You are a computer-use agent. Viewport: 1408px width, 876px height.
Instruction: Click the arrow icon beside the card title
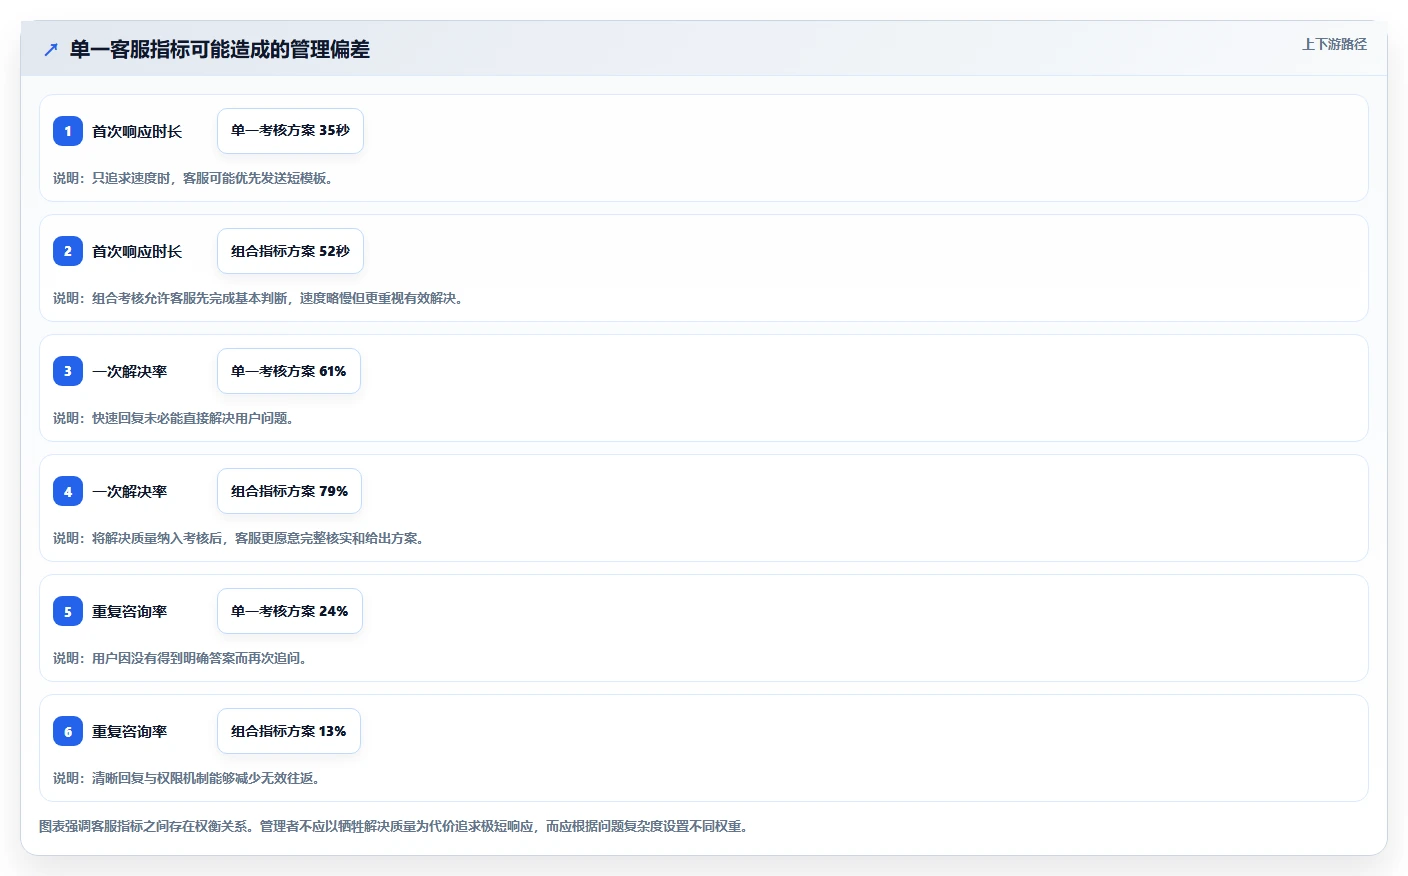[x=51, y=49]
